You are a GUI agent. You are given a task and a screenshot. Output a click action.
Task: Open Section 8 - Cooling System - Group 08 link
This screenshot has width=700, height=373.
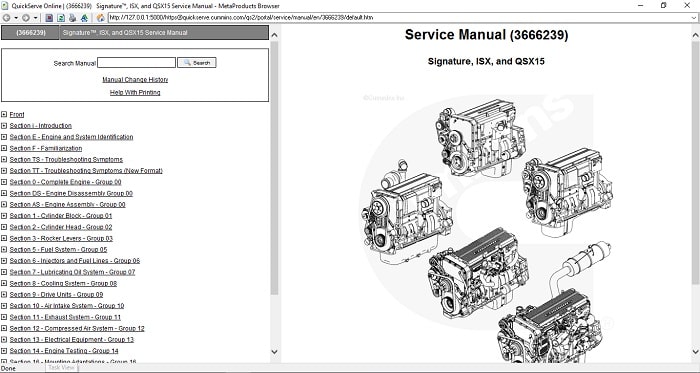(x=63, y=284)
